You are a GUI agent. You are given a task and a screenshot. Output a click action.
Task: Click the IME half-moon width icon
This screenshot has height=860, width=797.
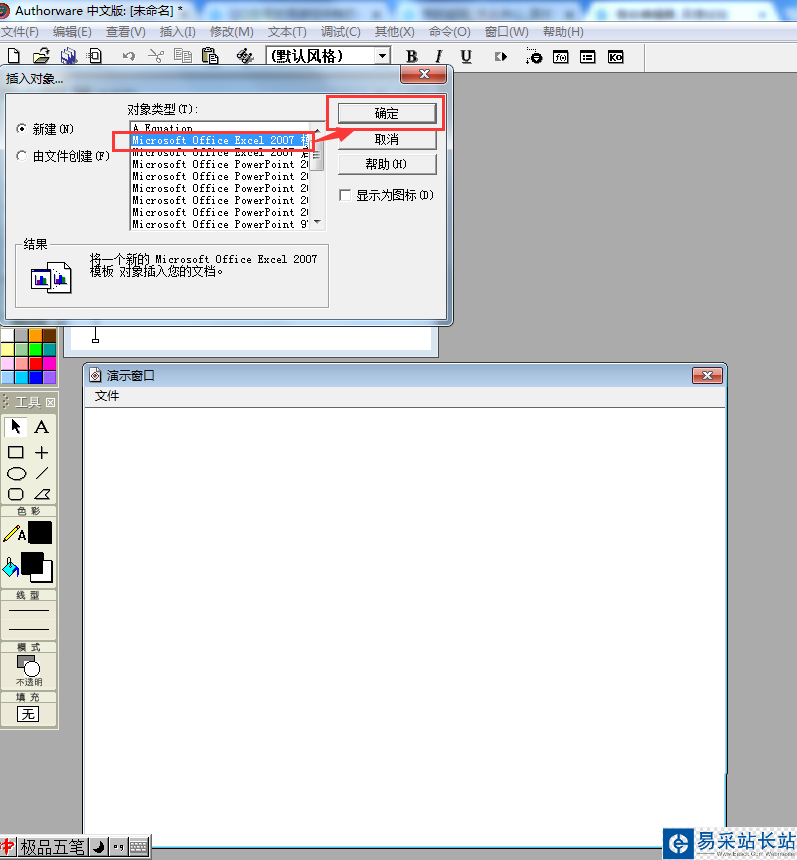99,847
